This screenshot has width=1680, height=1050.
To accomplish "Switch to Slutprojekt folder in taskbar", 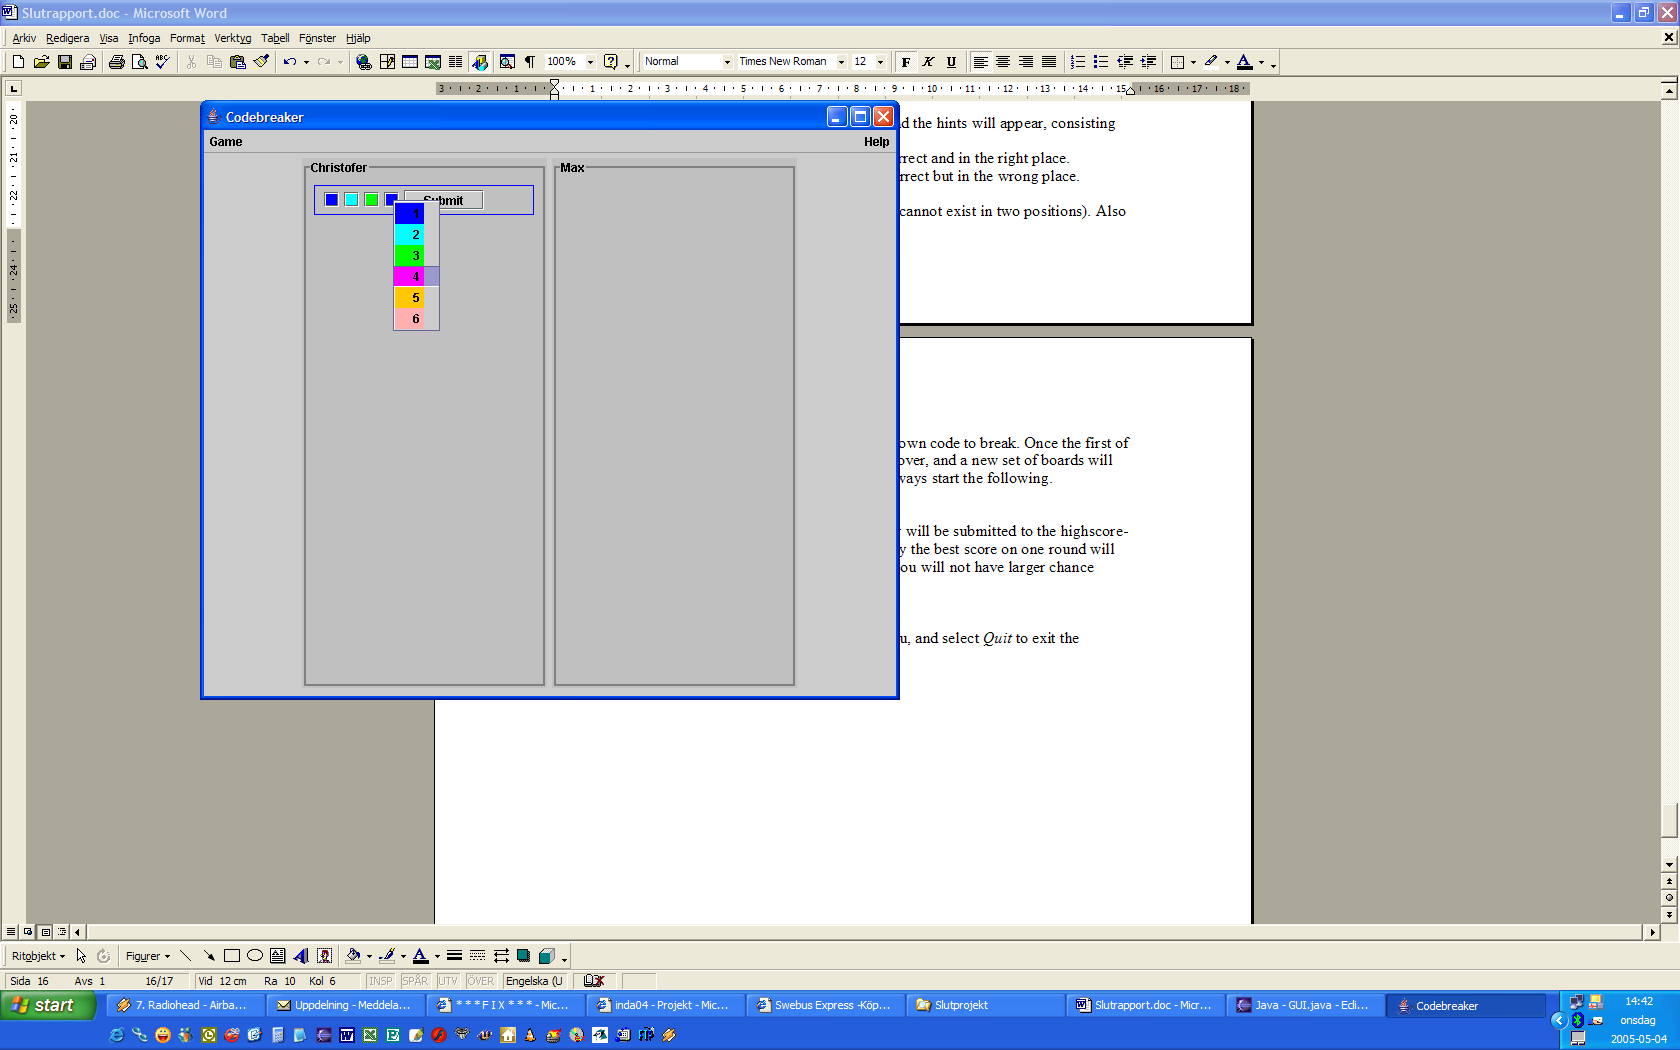I will coord(984,1005).
